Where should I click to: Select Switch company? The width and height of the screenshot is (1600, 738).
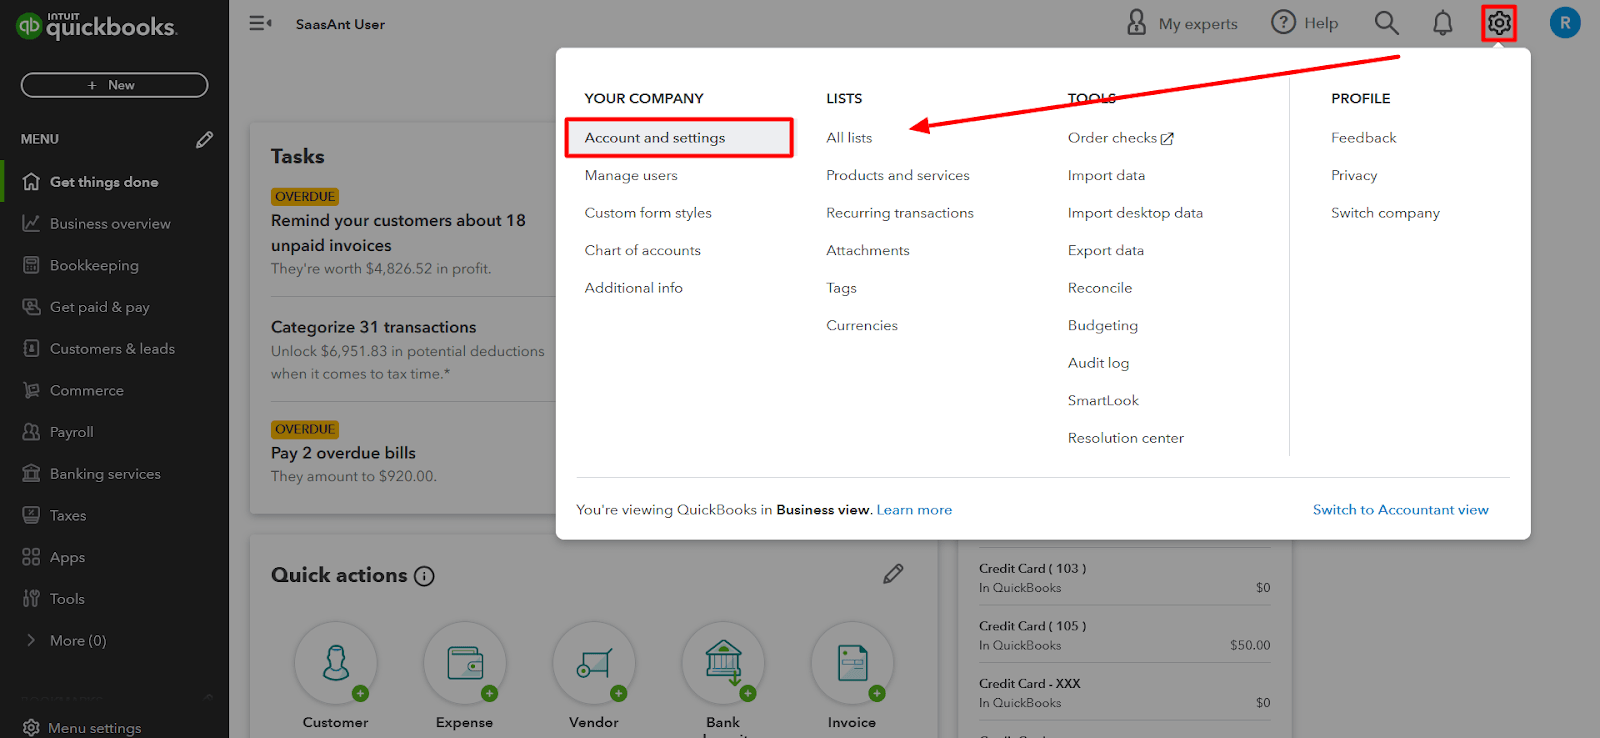tap(1385, 213)
